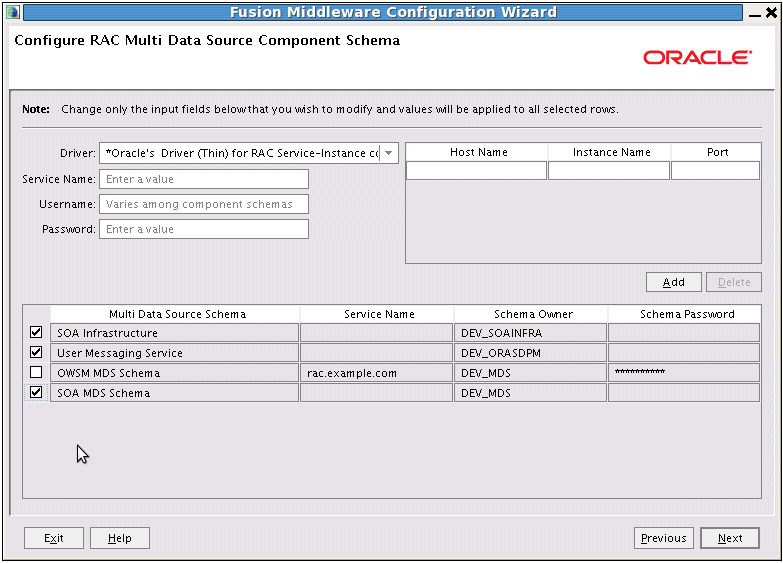The width and height of the screenshot is (783, 563).
Task: Click the empty Host Name cell
Action: coord(476,170)
